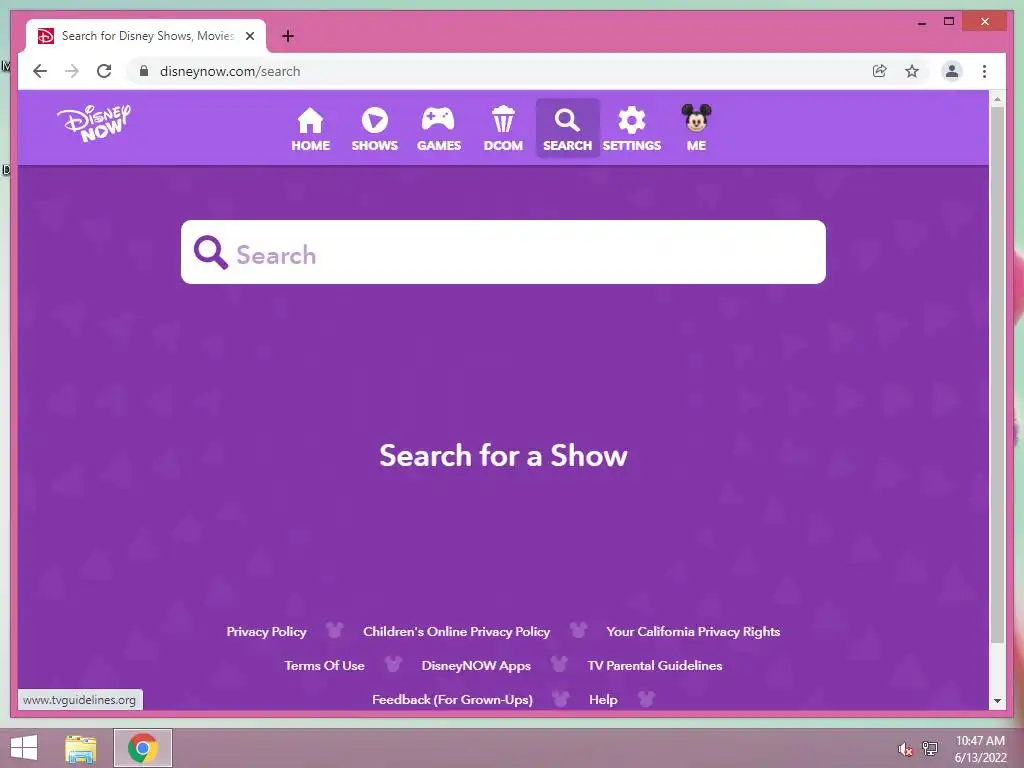Click the purple magnifier in the search box
The image size is (1024, 768).
[x=210, y=253]
